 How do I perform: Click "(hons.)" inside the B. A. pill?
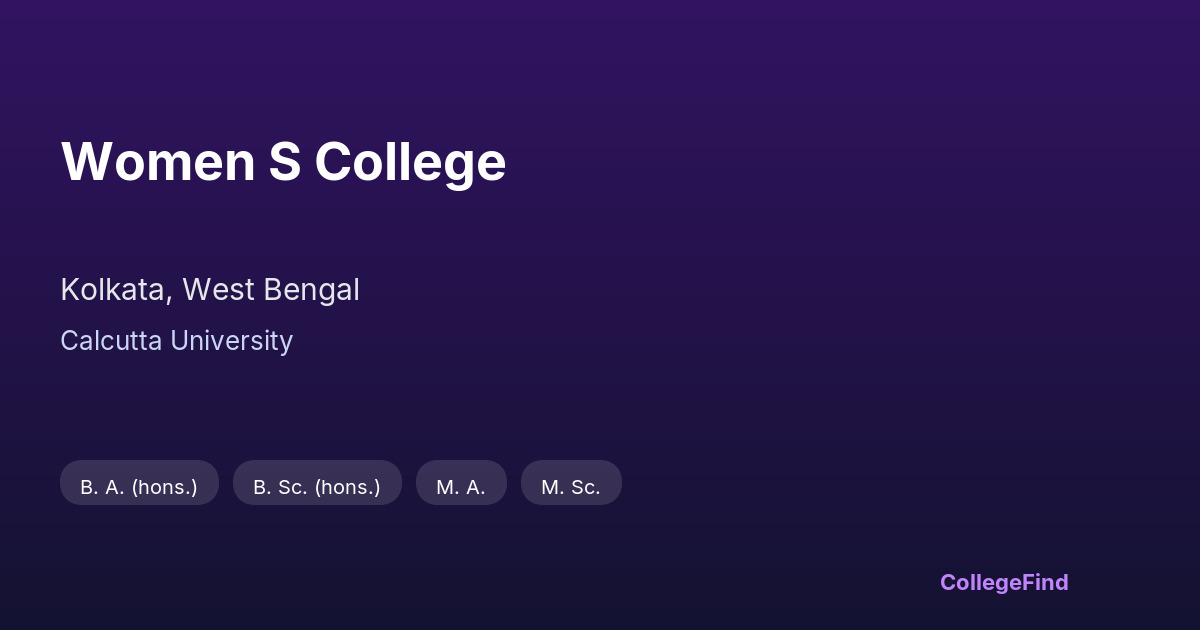[x=164, y=487]
